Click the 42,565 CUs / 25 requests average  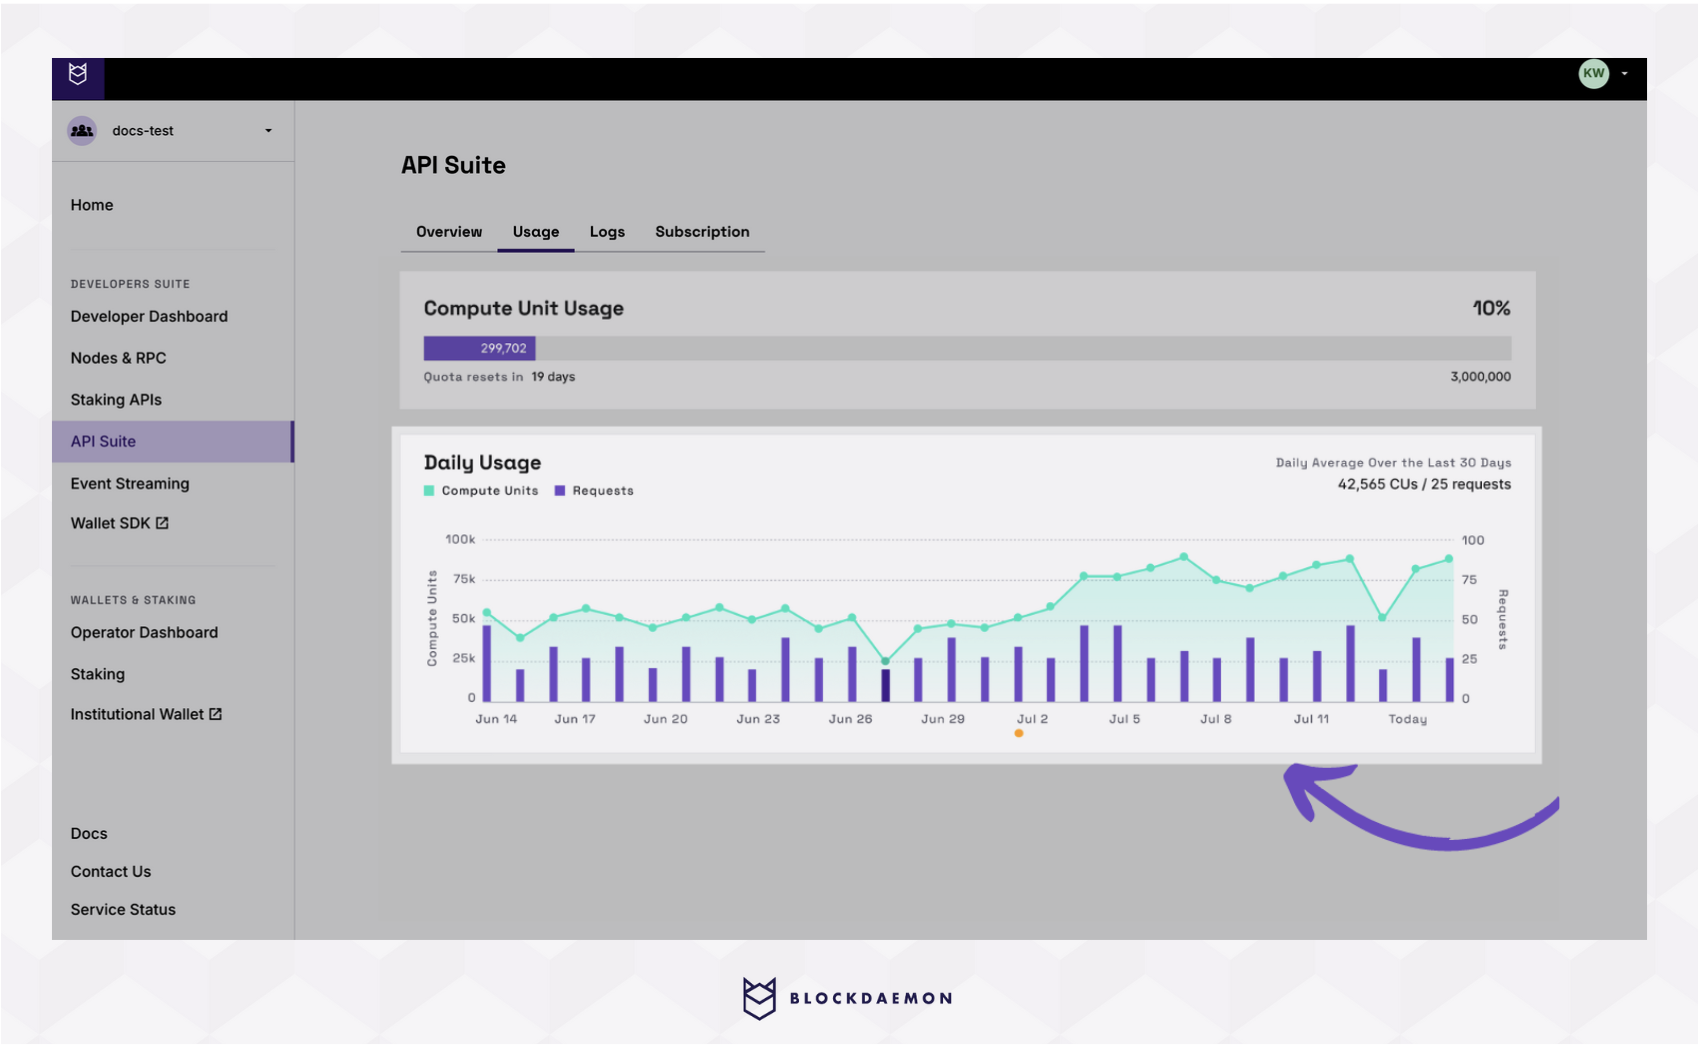pos(1424,485)
